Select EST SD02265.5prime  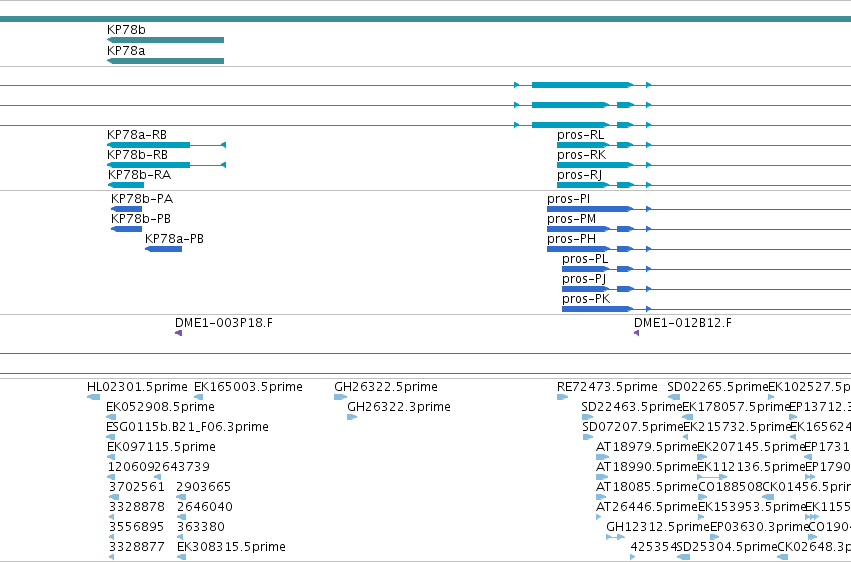pyautogui.click(x=674, y=397)
